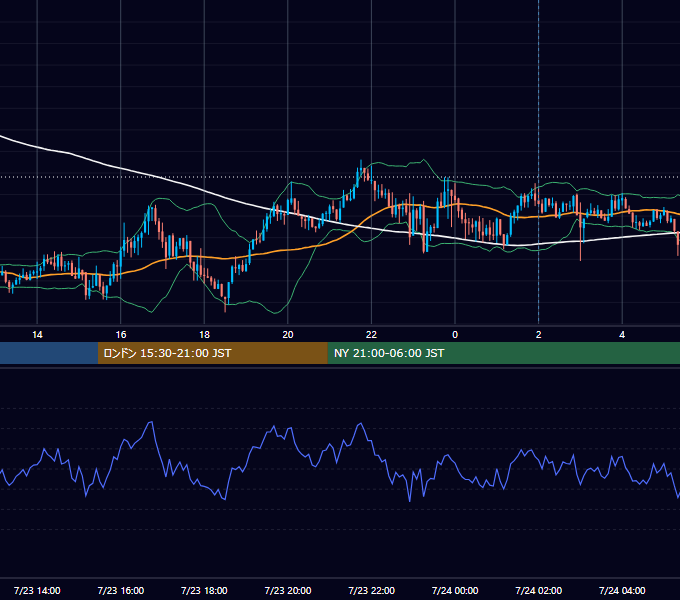Click the 7/24 00:00 date label
Image resolution: width=680 pixels, height=600 pixels.
click(x=455, y=590)
